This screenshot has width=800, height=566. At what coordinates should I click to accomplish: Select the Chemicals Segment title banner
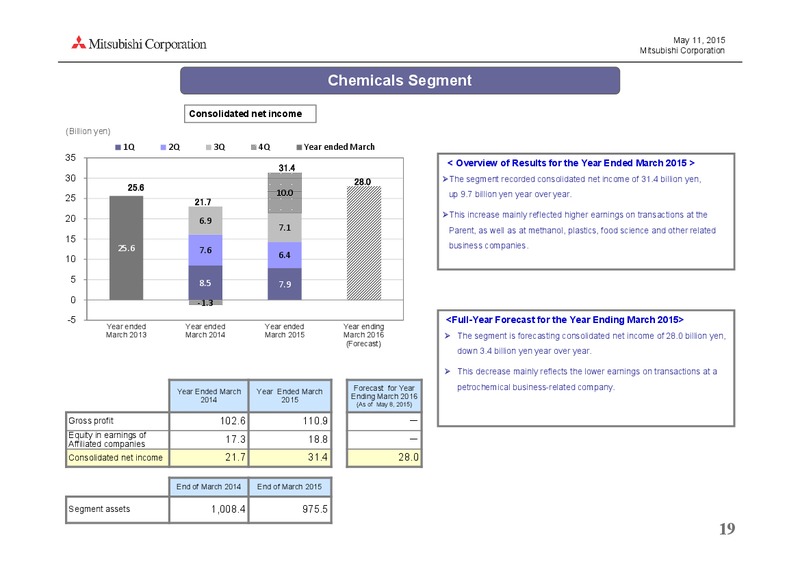click(x=399, y=81)
